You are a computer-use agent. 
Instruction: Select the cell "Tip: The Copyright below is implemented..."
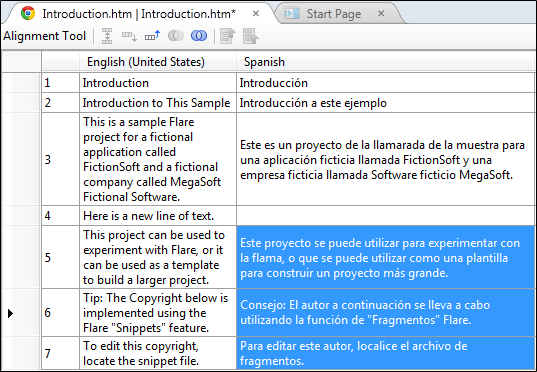(158, 313)
